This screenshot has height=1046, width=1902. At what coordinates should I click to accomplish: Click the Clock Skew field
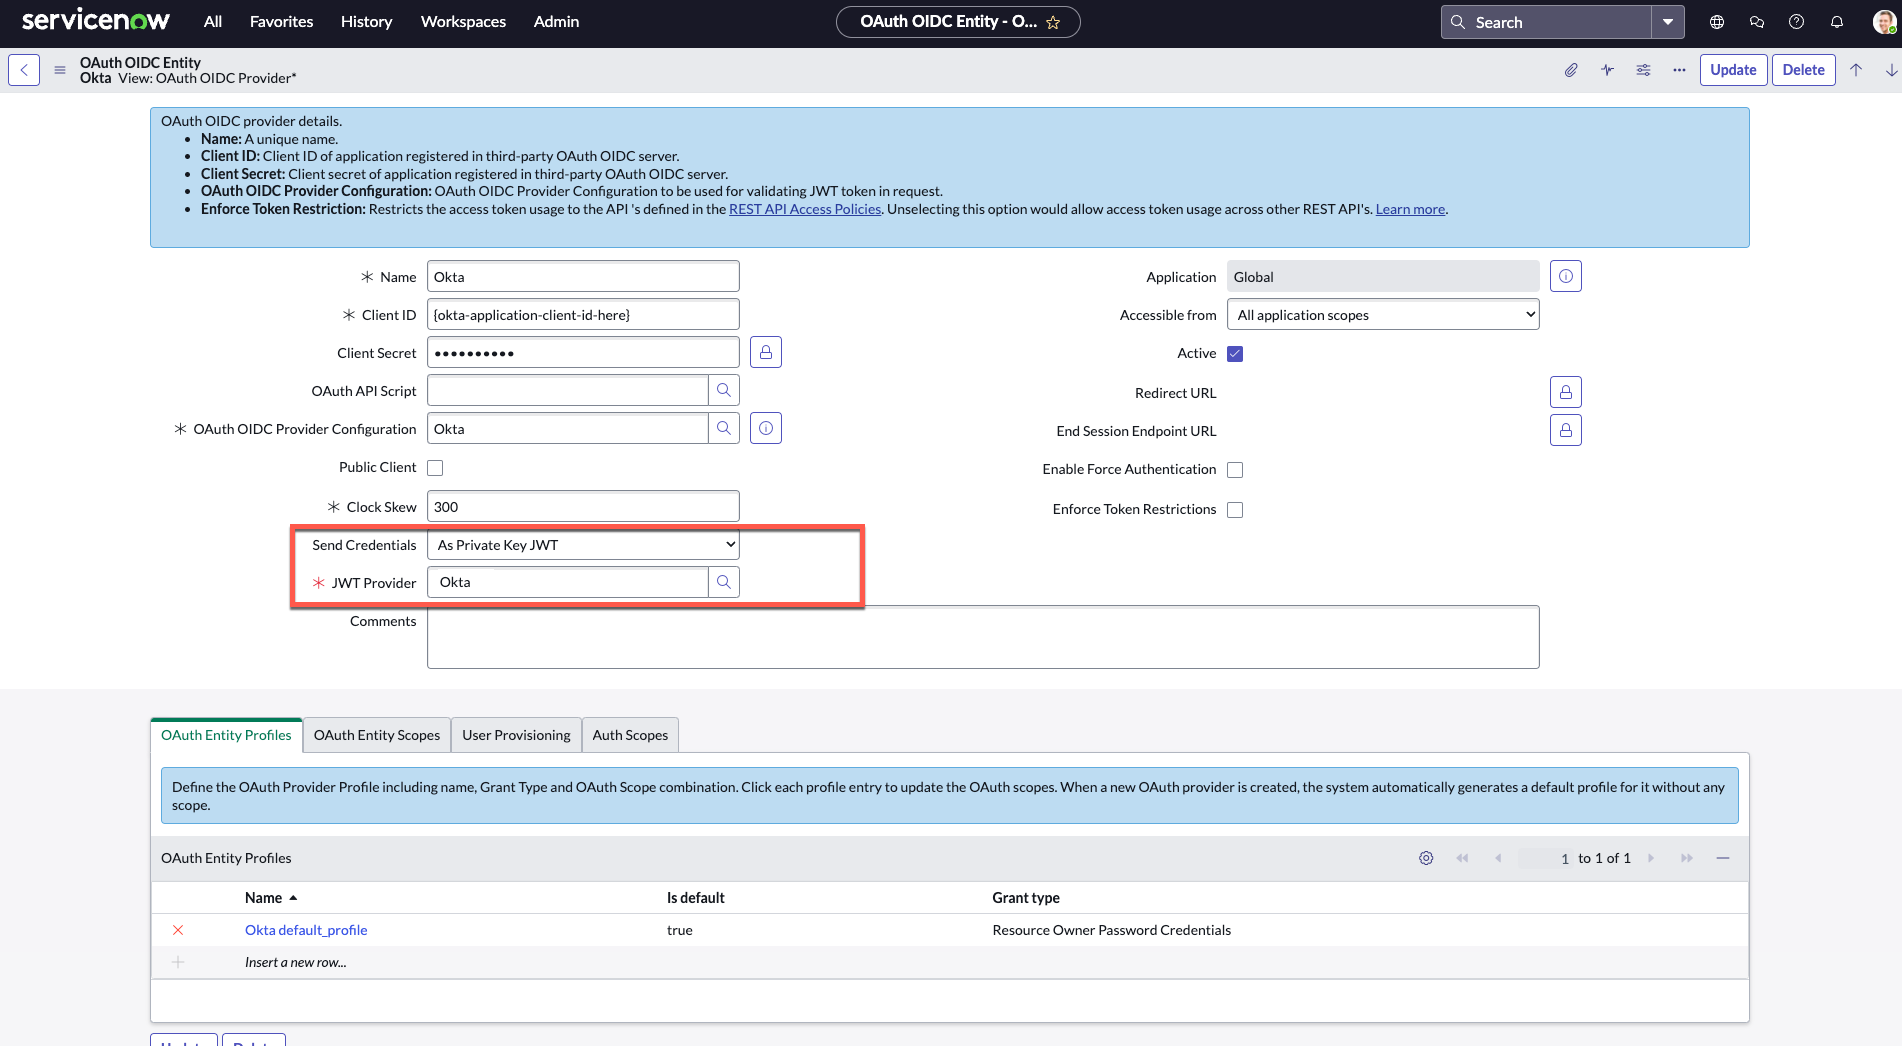coord(583,507)
